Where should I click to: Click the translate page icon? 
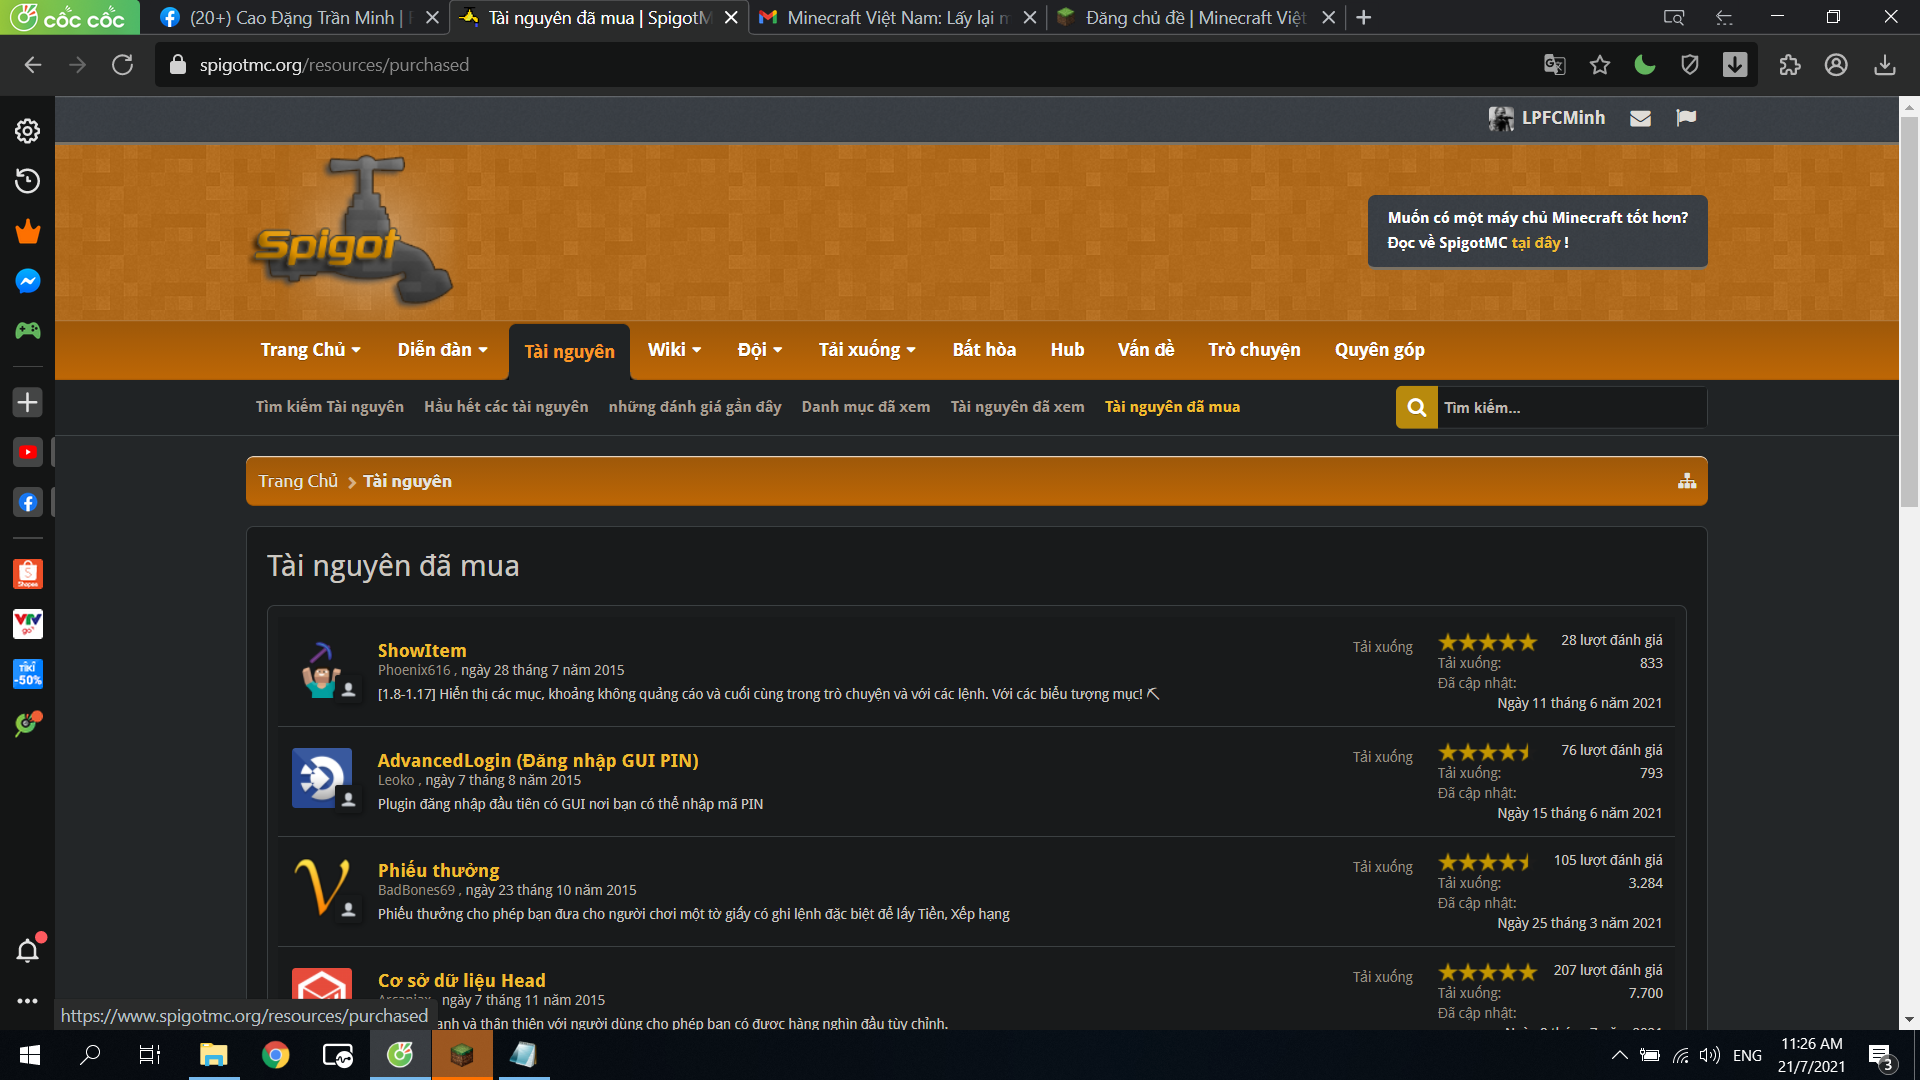tap(1554, 65)
